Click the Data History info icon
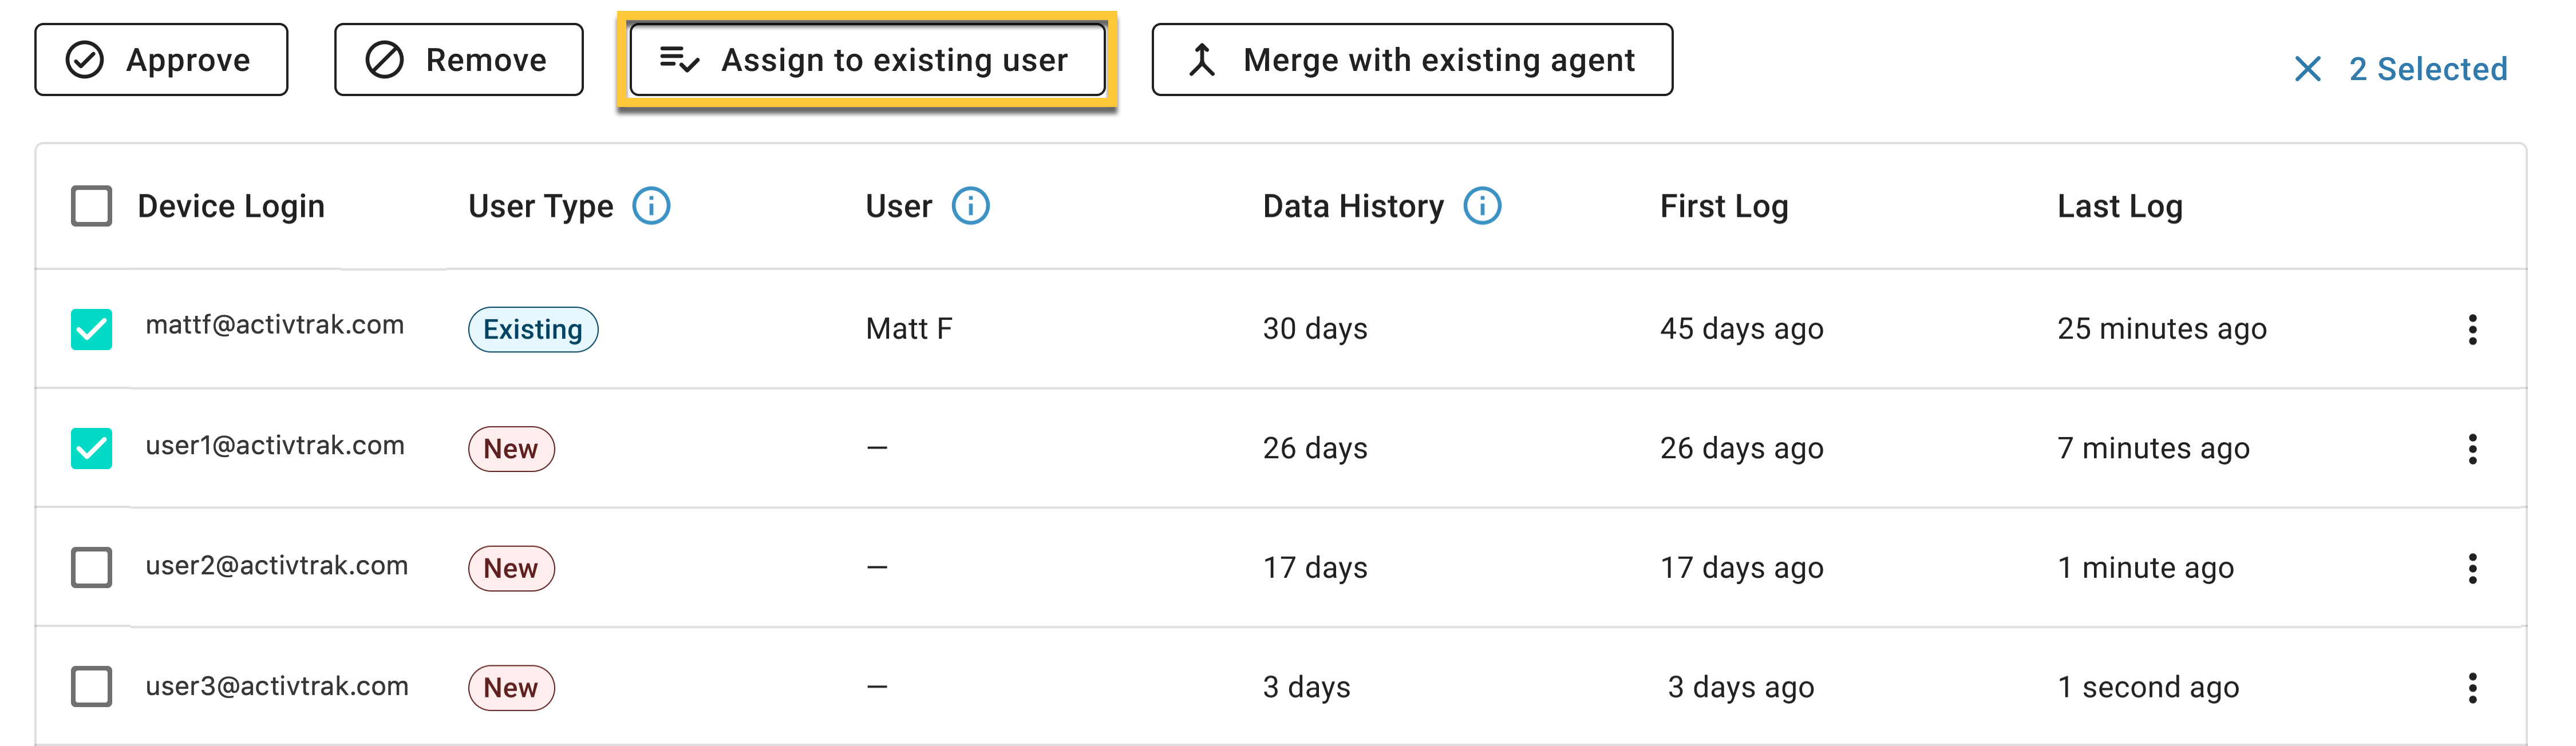Viewport: 2576px width, 746px height. point(1482,206)
